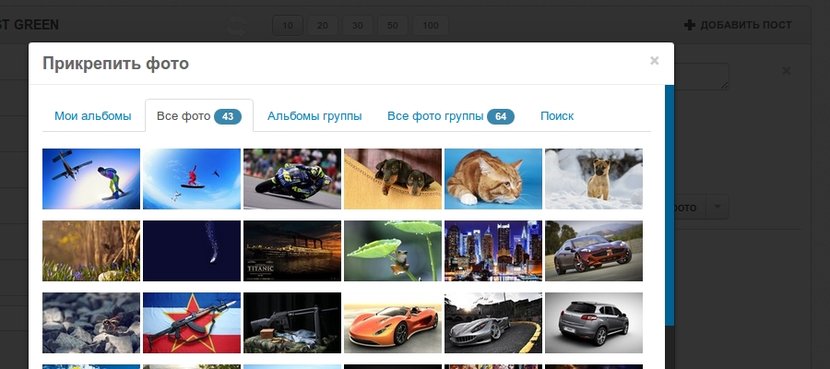
Task: Select the silver hatchback rear view photo
Action: pyautogui.click(x=594, y=323)
